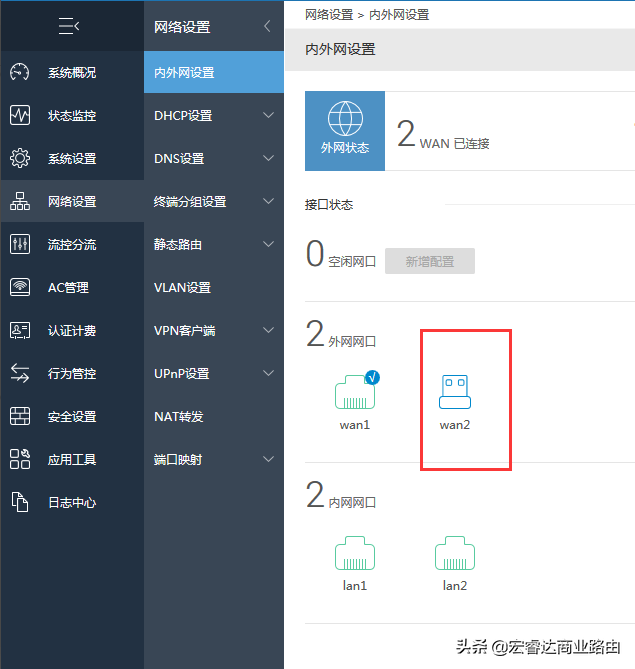Click the 应用工具 apps wrench icon
Screen dimensions: 635x669
pos(20,459)
